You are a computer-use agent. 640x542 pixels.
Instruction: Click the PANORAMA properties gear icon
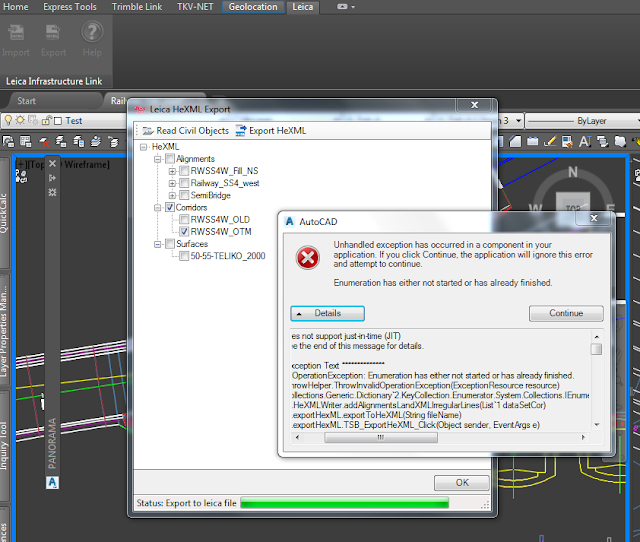pos(52,192)
